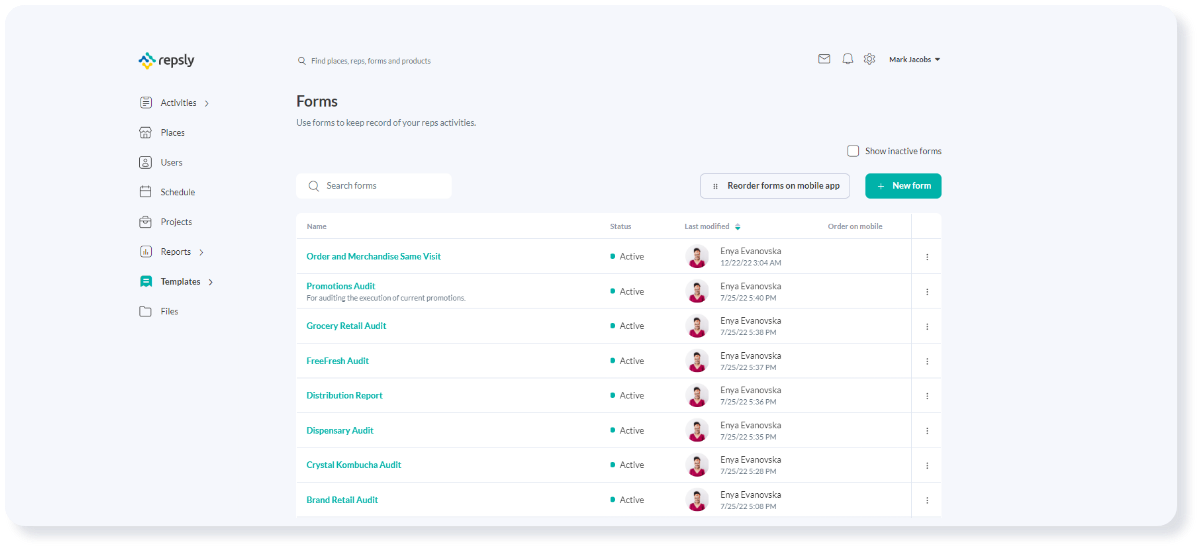Open the Mark Jacobs account dropdown
This screenshot has height=551, width=1202.
pyautogui.click(x=914, y=59)
